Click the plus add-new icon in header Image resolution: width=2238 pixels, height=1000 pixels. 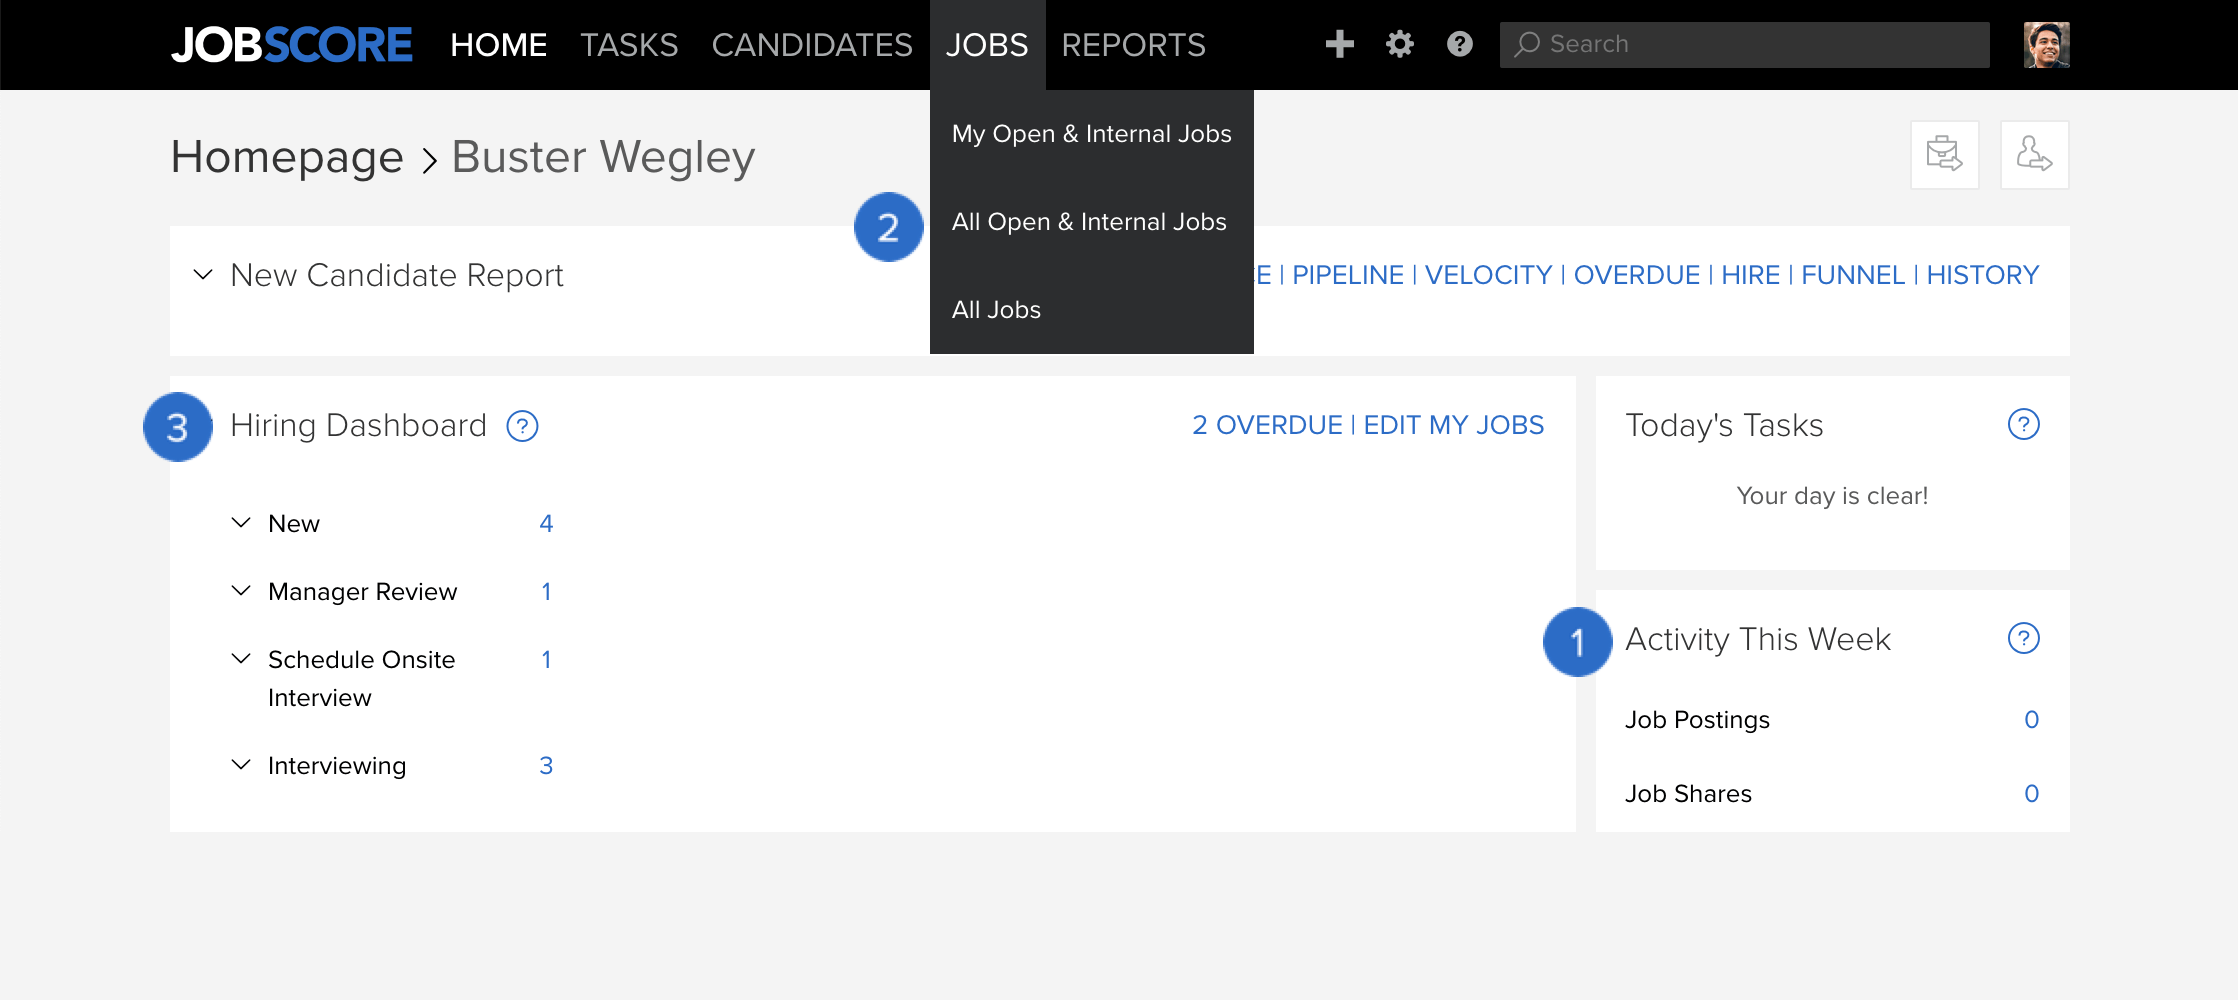pos(1339,44)
